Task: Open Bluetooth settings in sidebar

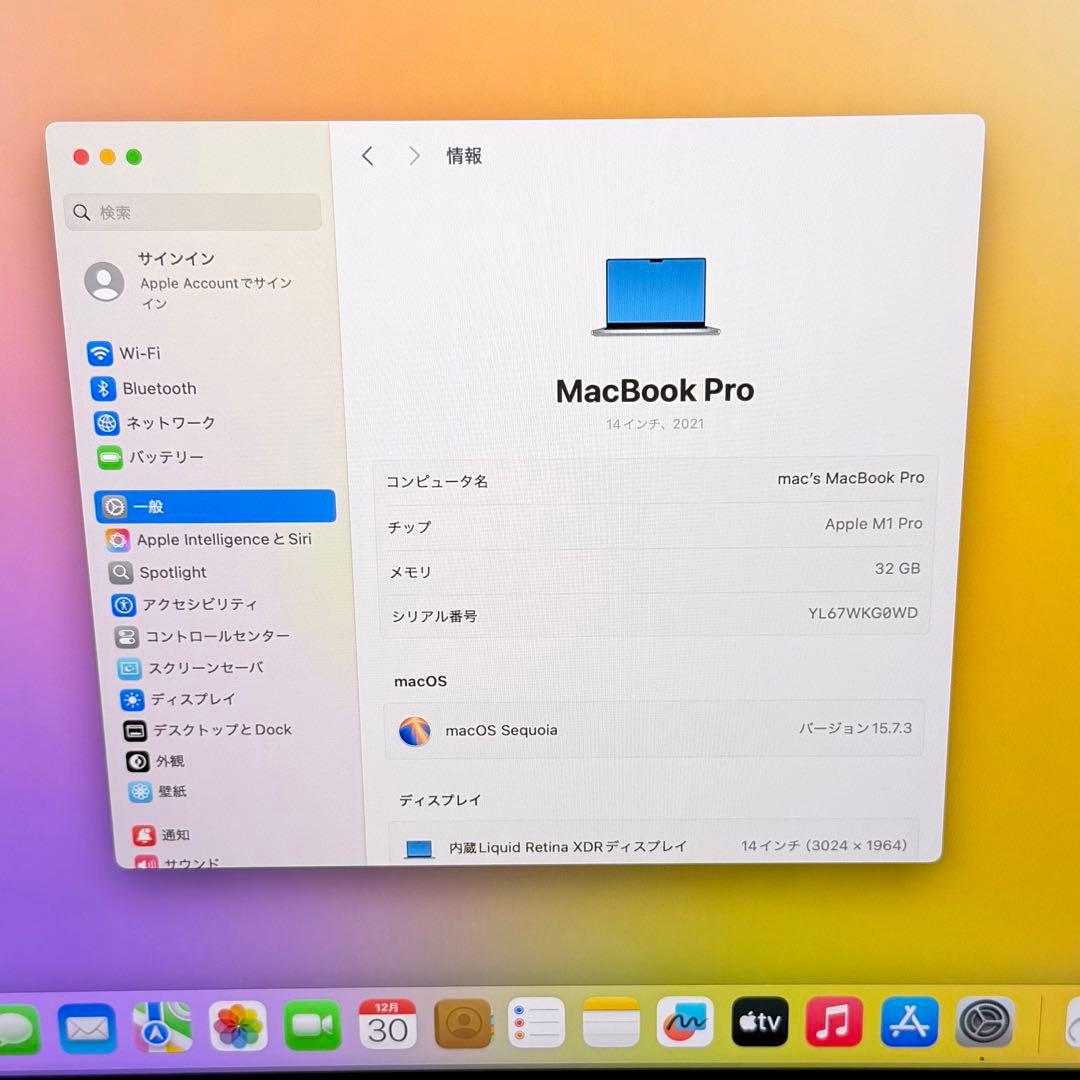Action: [144, 388]
